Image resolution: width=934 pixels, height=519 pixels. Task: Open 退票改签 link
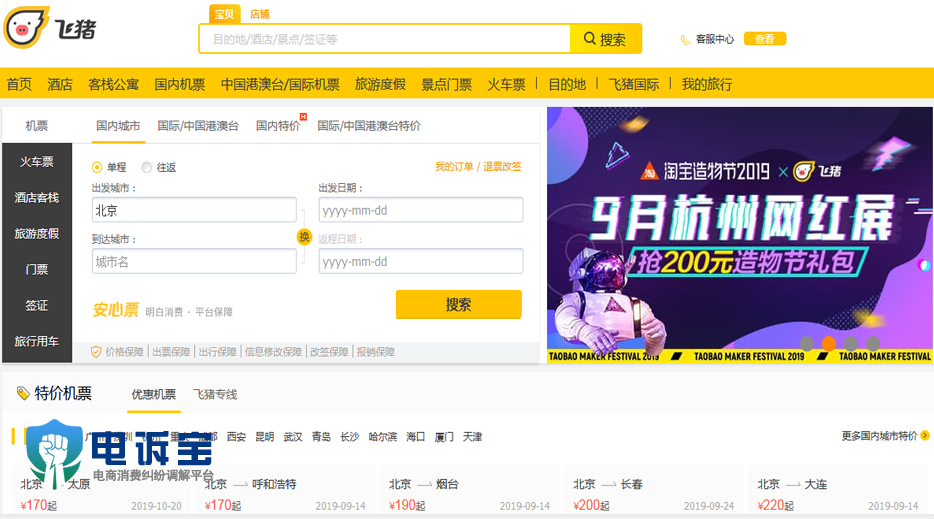[502, 166]
